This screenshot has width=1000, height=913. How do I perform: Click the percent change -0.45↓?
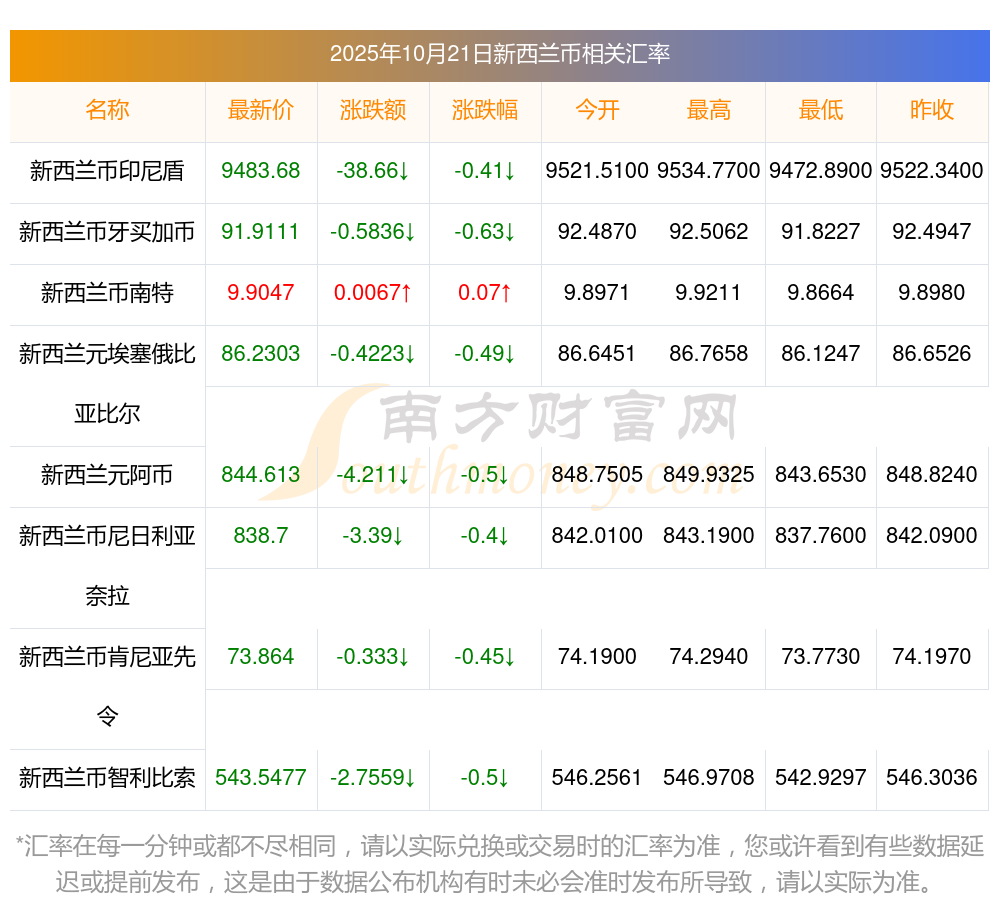click(485, 656)
